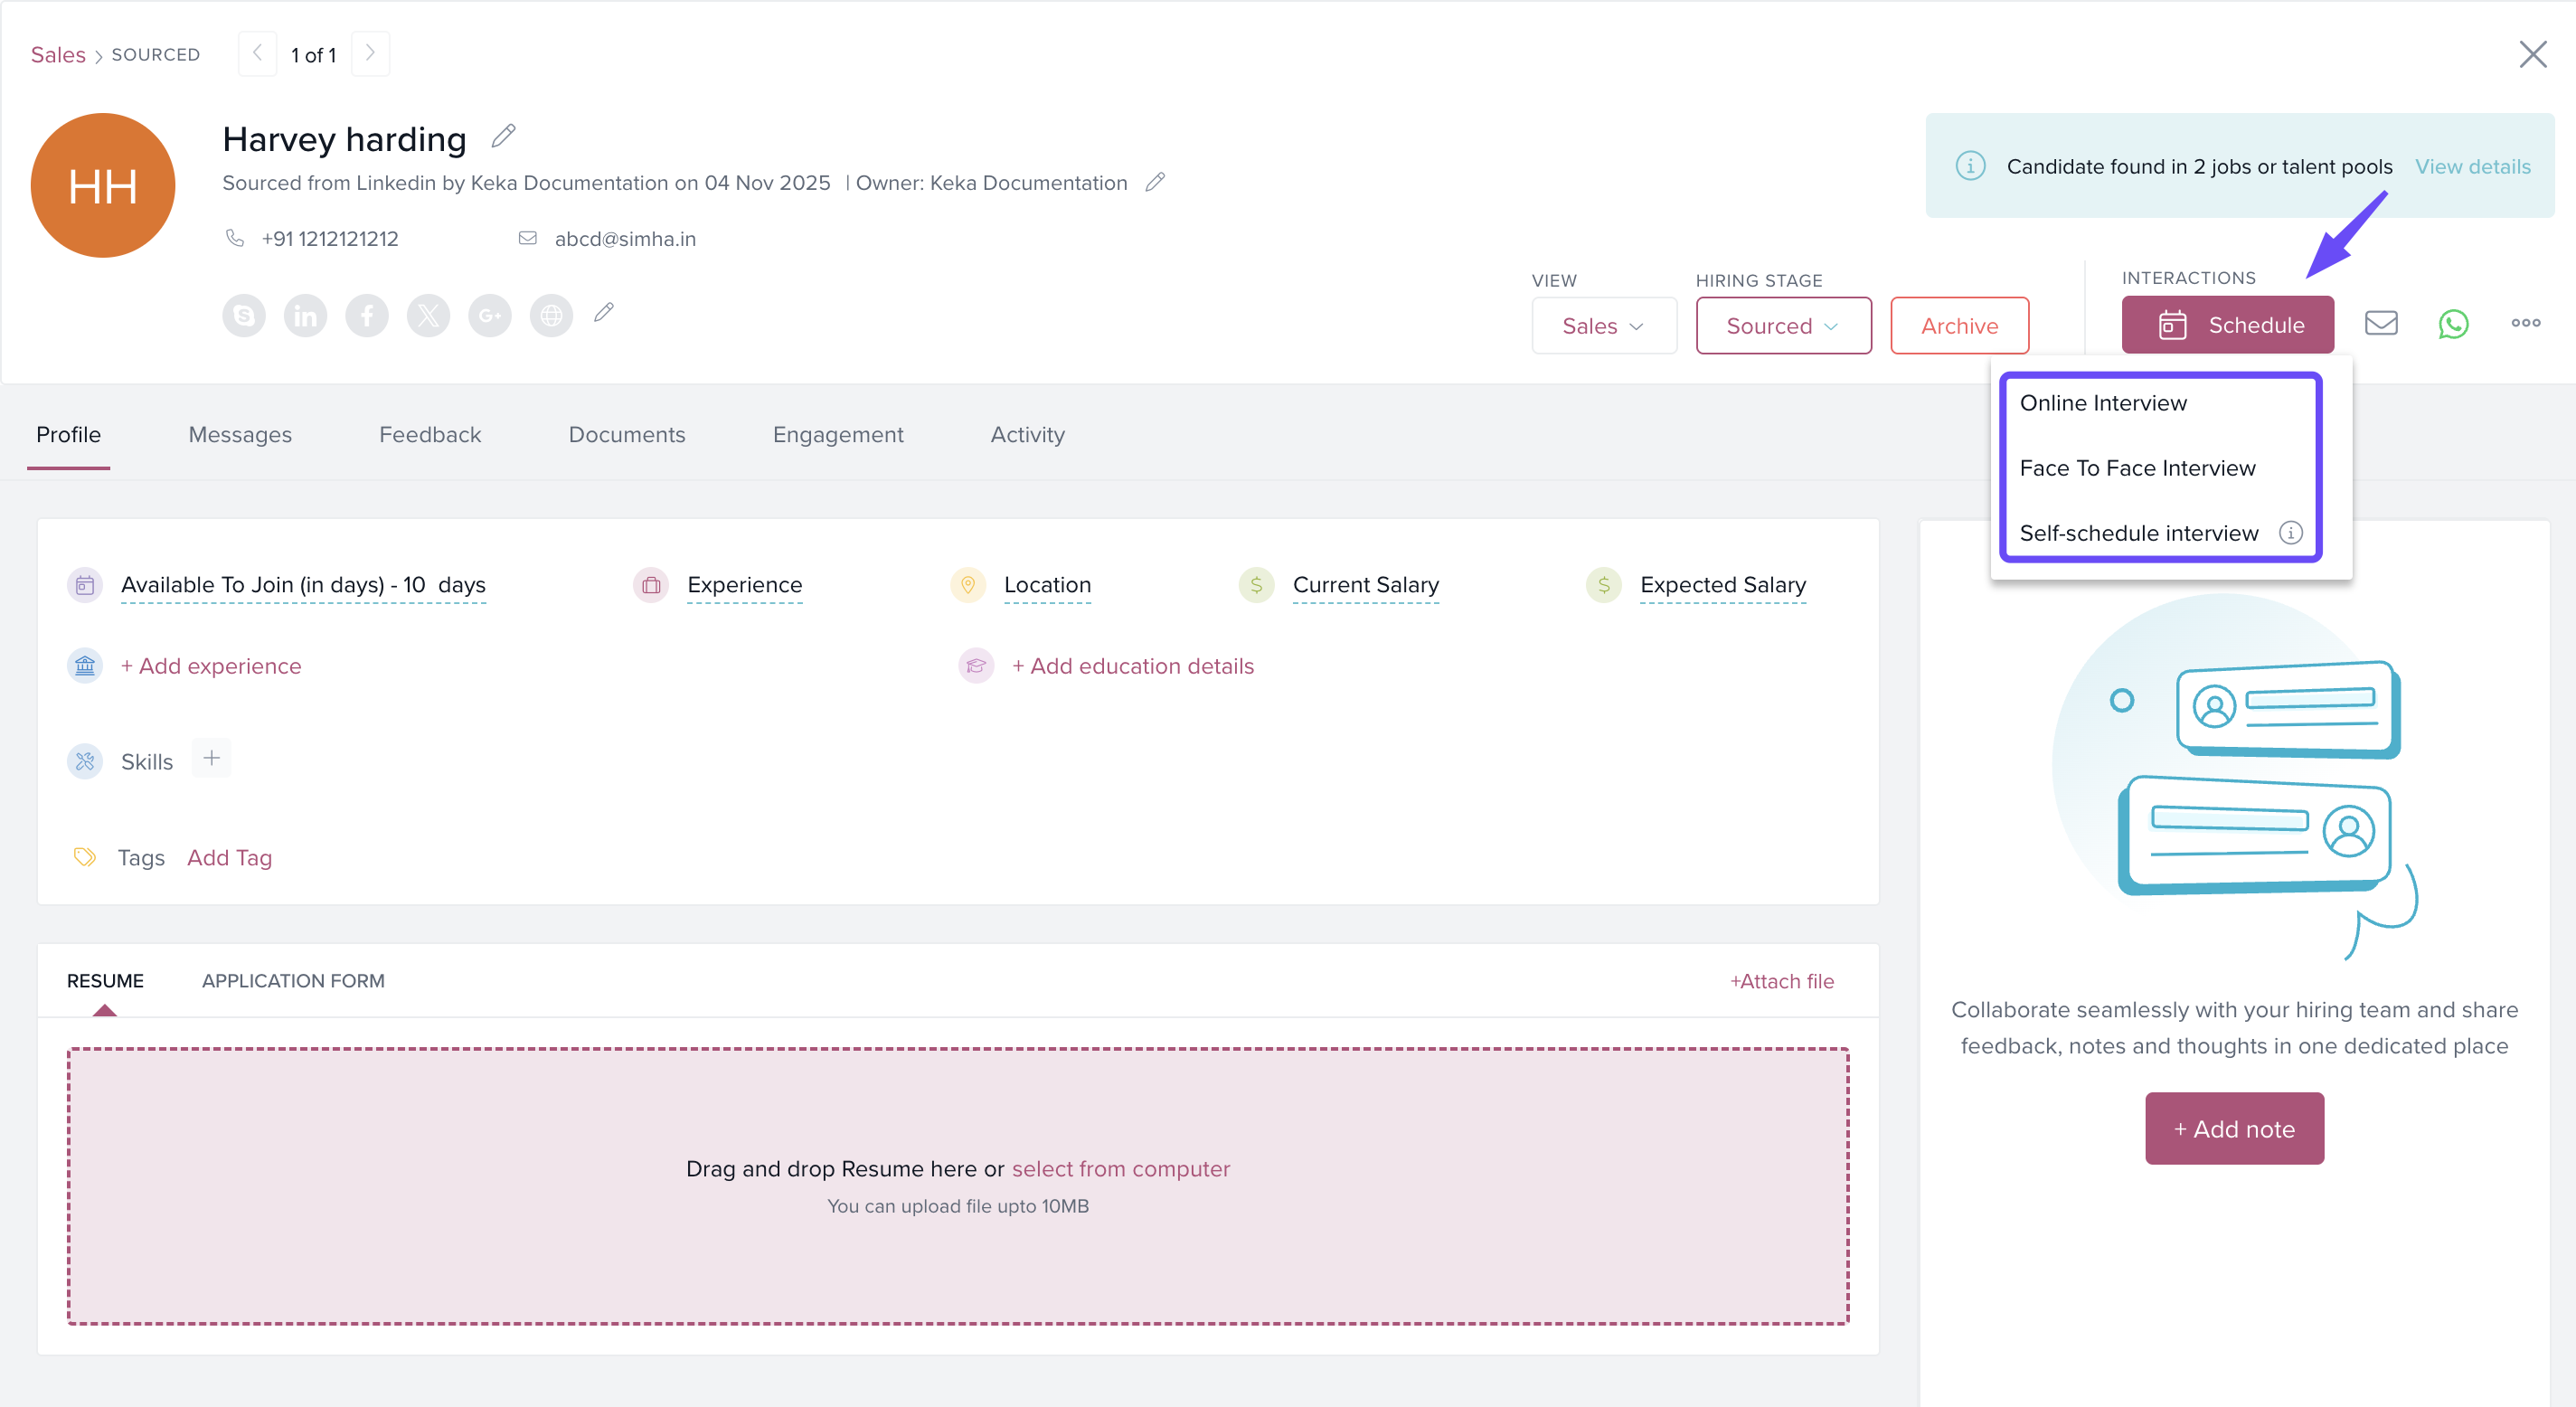Select Online Interview from schedule menu
Screen dimensions: 2576x1407
tap(2103, 403)
